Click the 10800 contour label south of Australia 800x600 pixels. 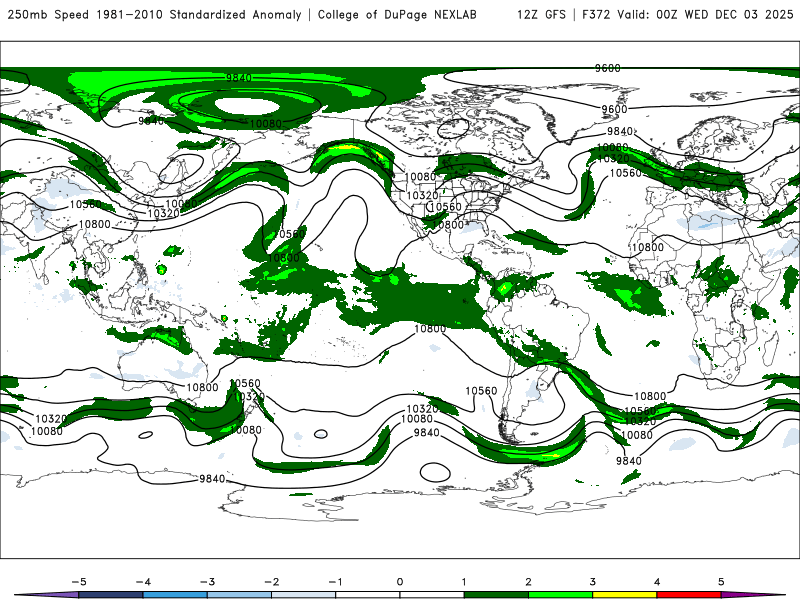(x=202, y=387)
